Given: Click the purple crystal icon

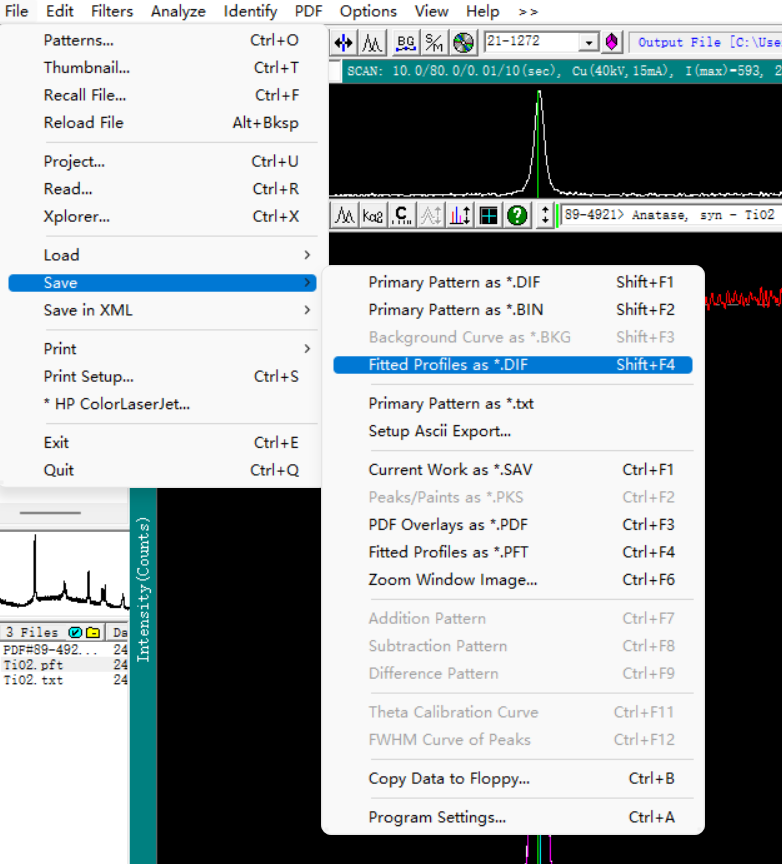Looking at the screenshot, I should [613, 42].
